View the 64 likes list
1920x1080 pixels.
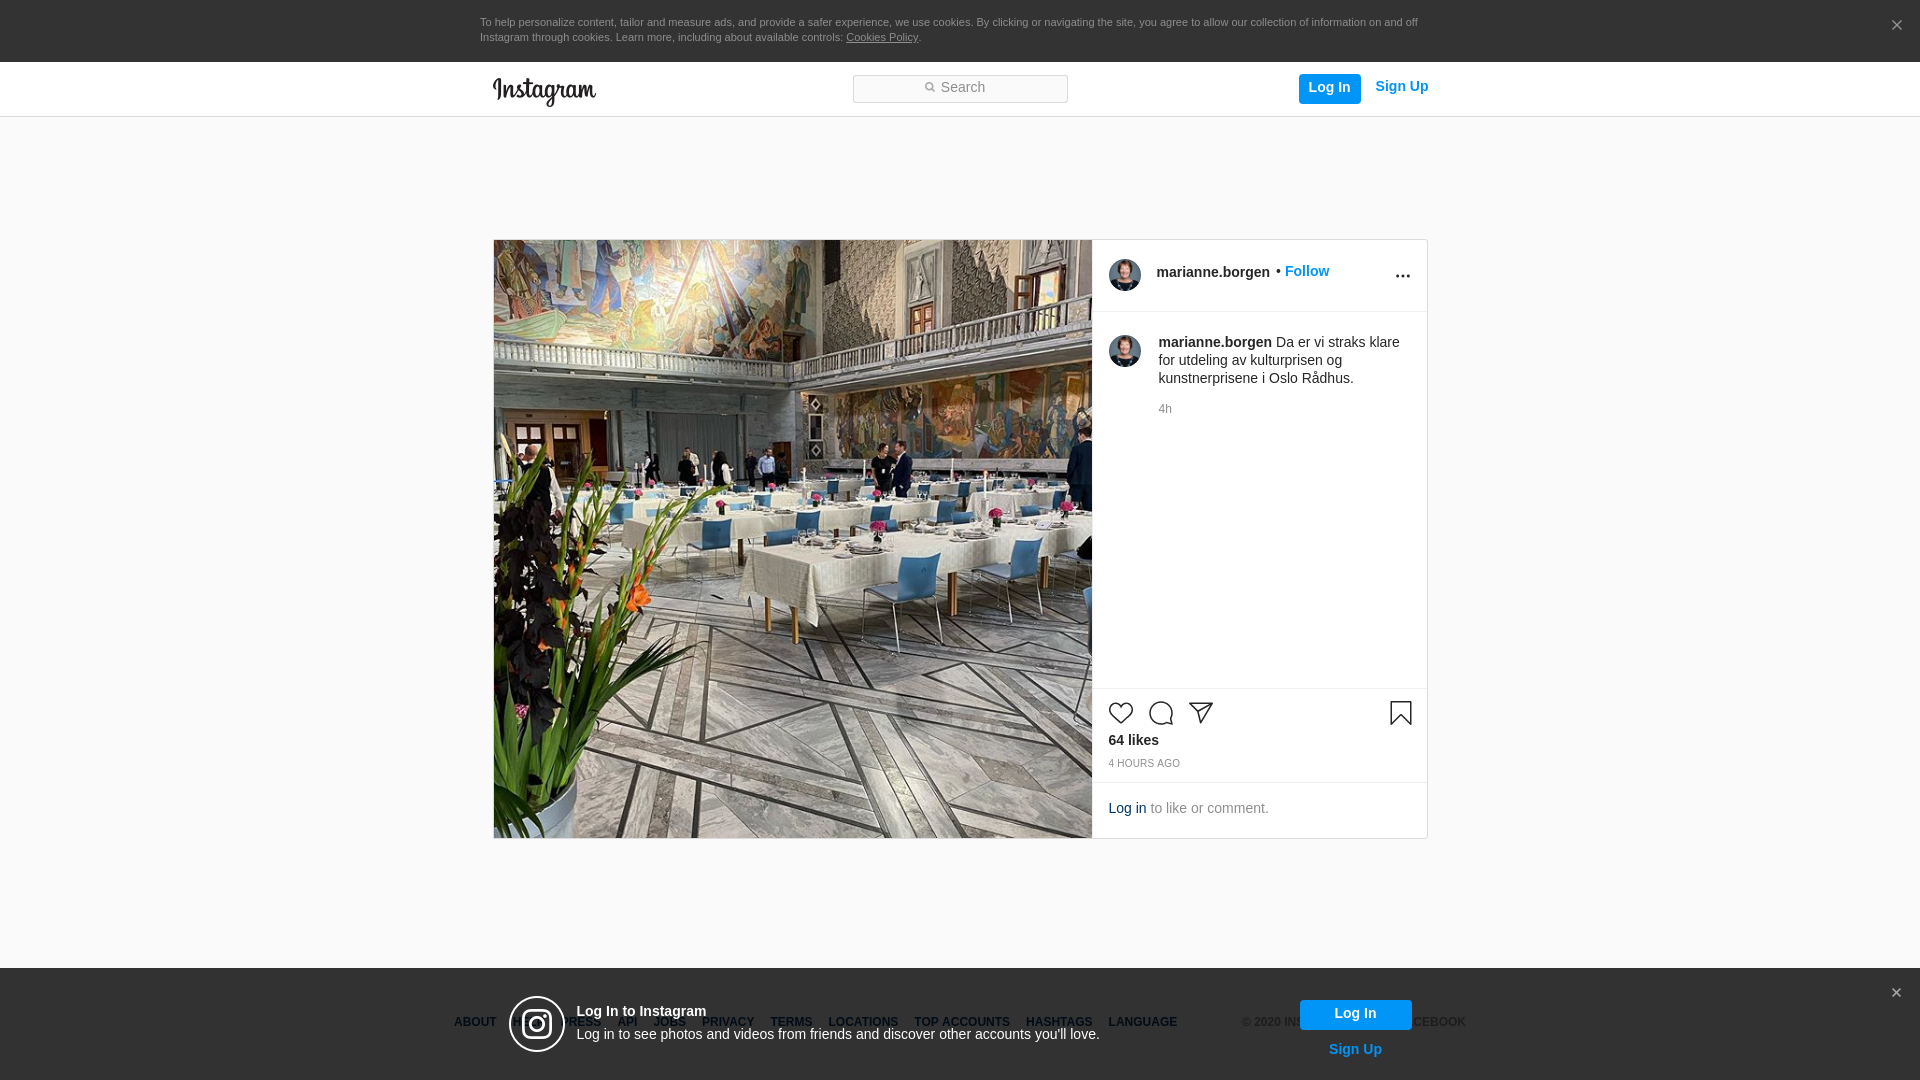[1133, 740]
